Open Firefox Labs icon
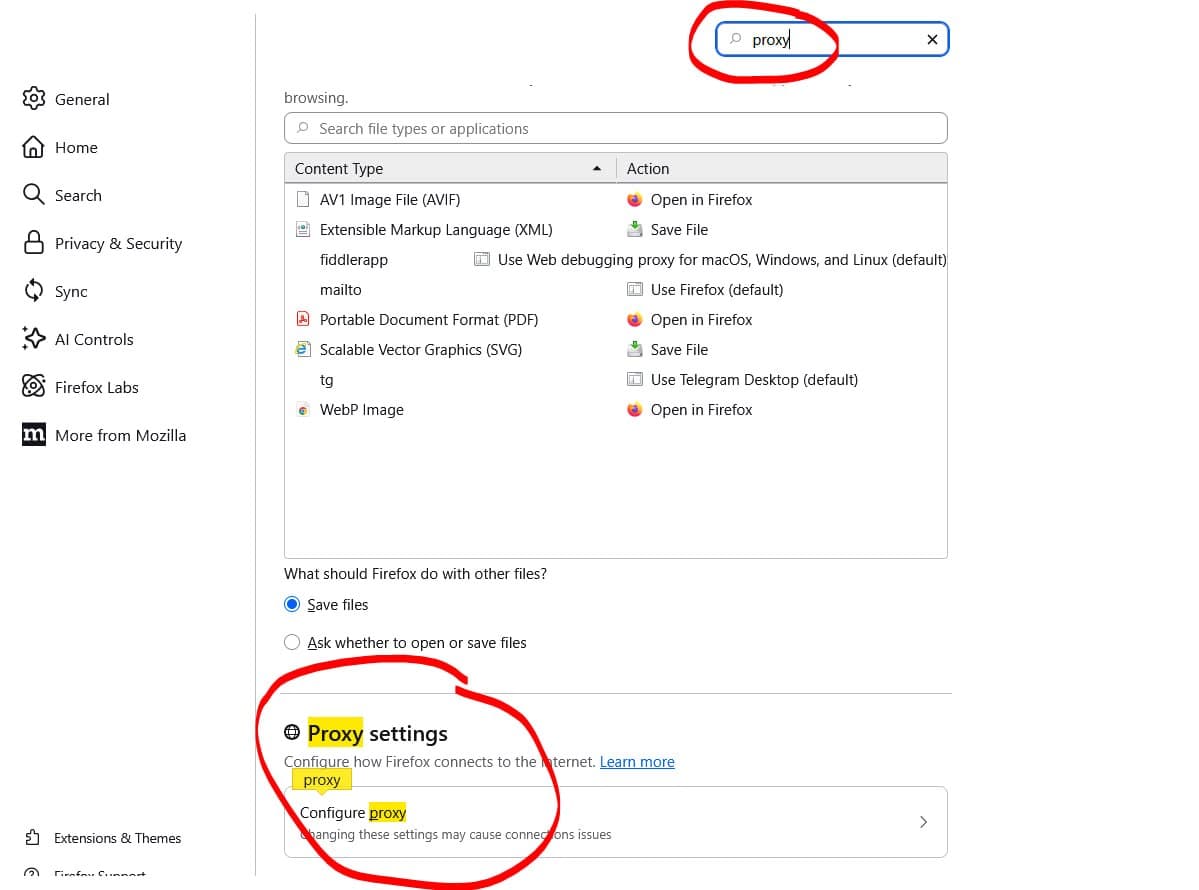 point(34,386)
